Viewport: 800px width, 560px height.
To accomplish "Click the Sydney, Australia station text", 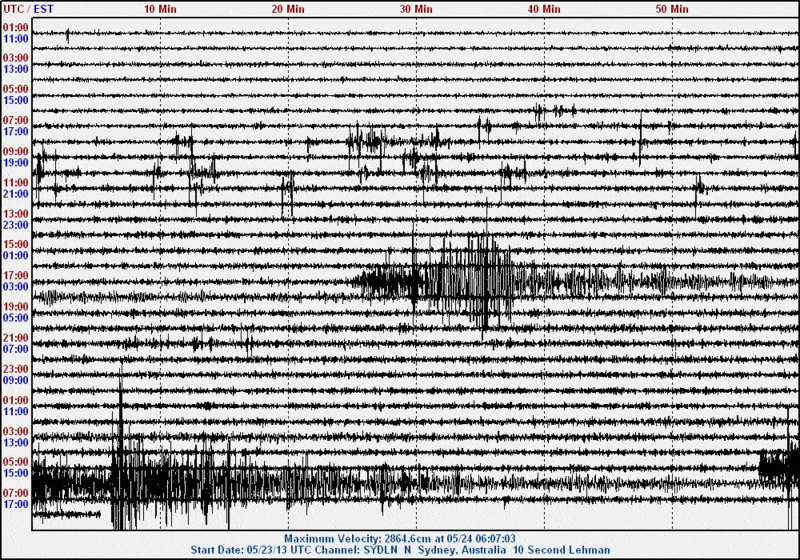I will click(x=462, y=550).
